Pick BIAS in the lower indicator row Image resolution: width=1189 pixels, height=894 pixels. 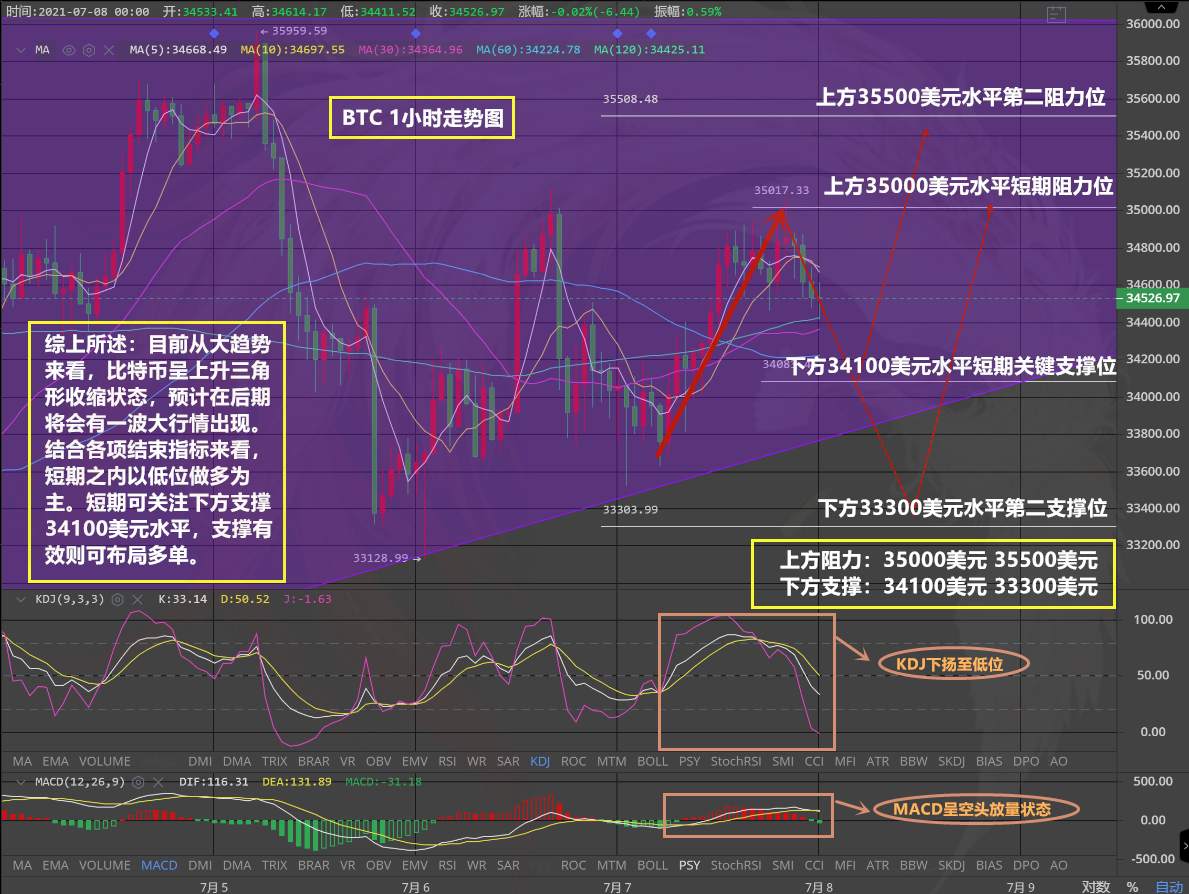pyautogui.click(x=989, y=865)
